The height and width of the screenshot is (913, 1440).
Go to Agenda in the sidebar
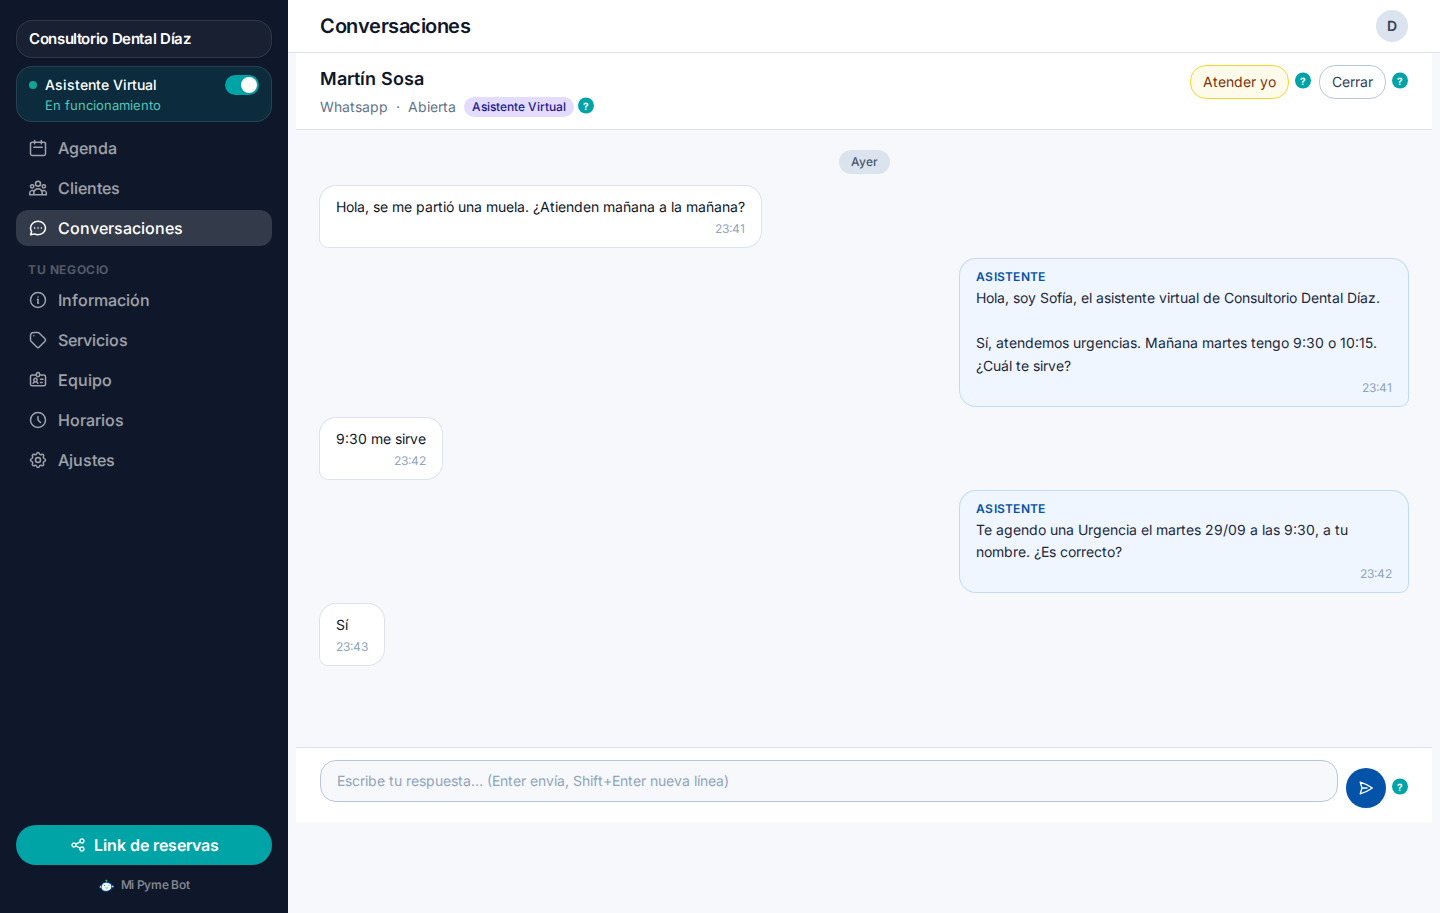(x=144, y=148)
